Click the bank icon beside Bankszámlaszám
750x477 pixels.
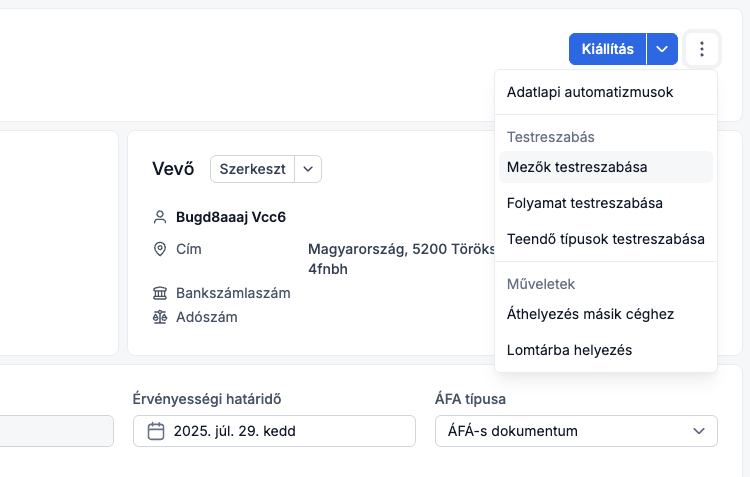pos(159,293)
